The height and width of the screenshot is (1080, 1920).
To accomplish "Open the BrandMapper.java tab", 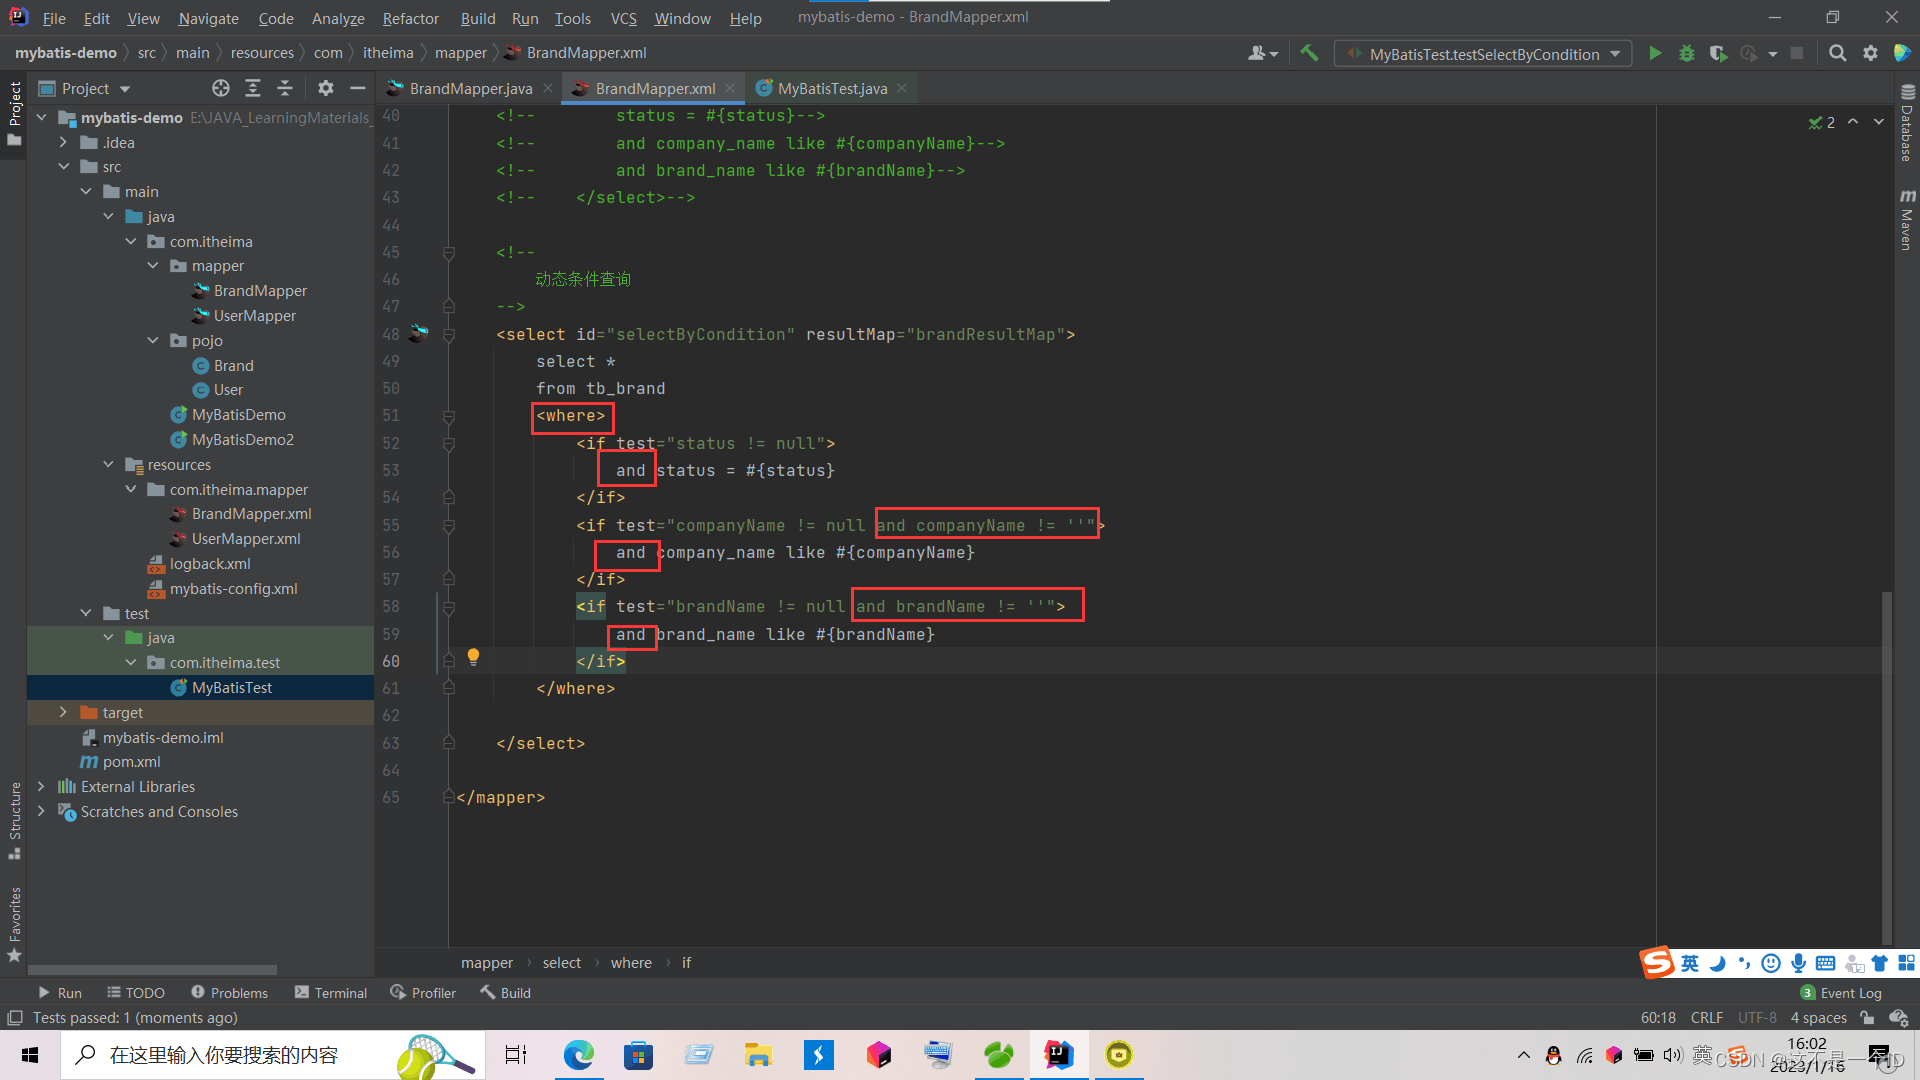I will point(469,88).
